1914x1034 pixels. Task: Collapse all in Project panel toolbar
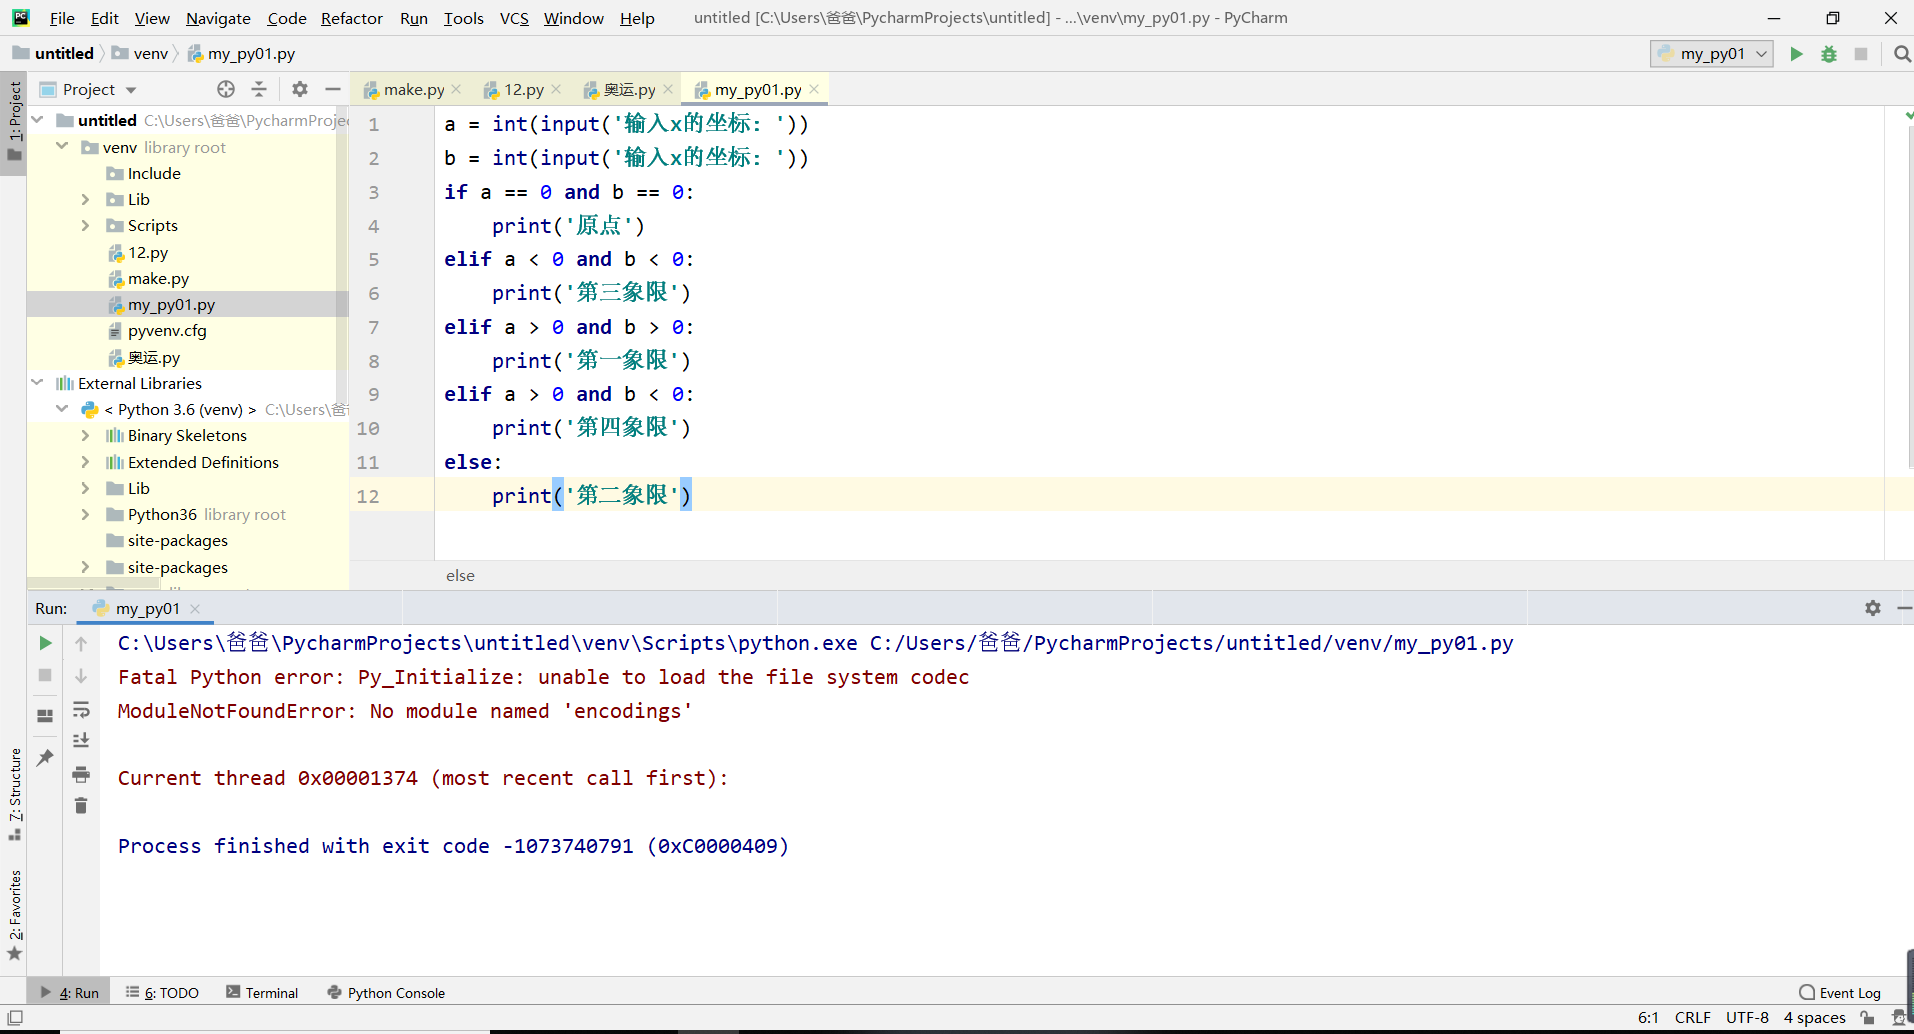click(259, 89)
